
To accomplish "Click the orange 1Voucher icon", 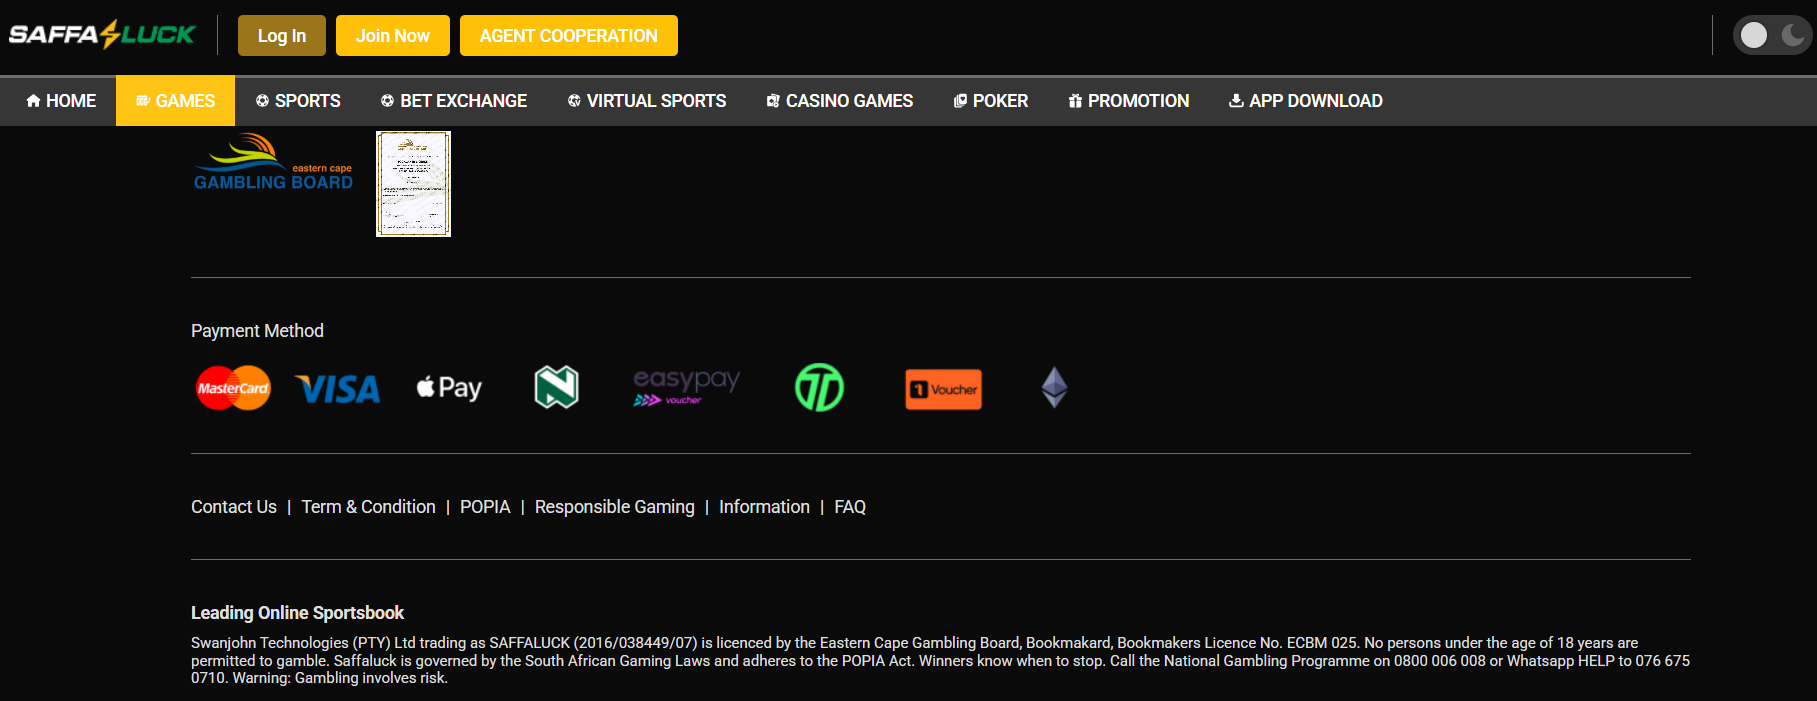I will (x=943, y=389).
